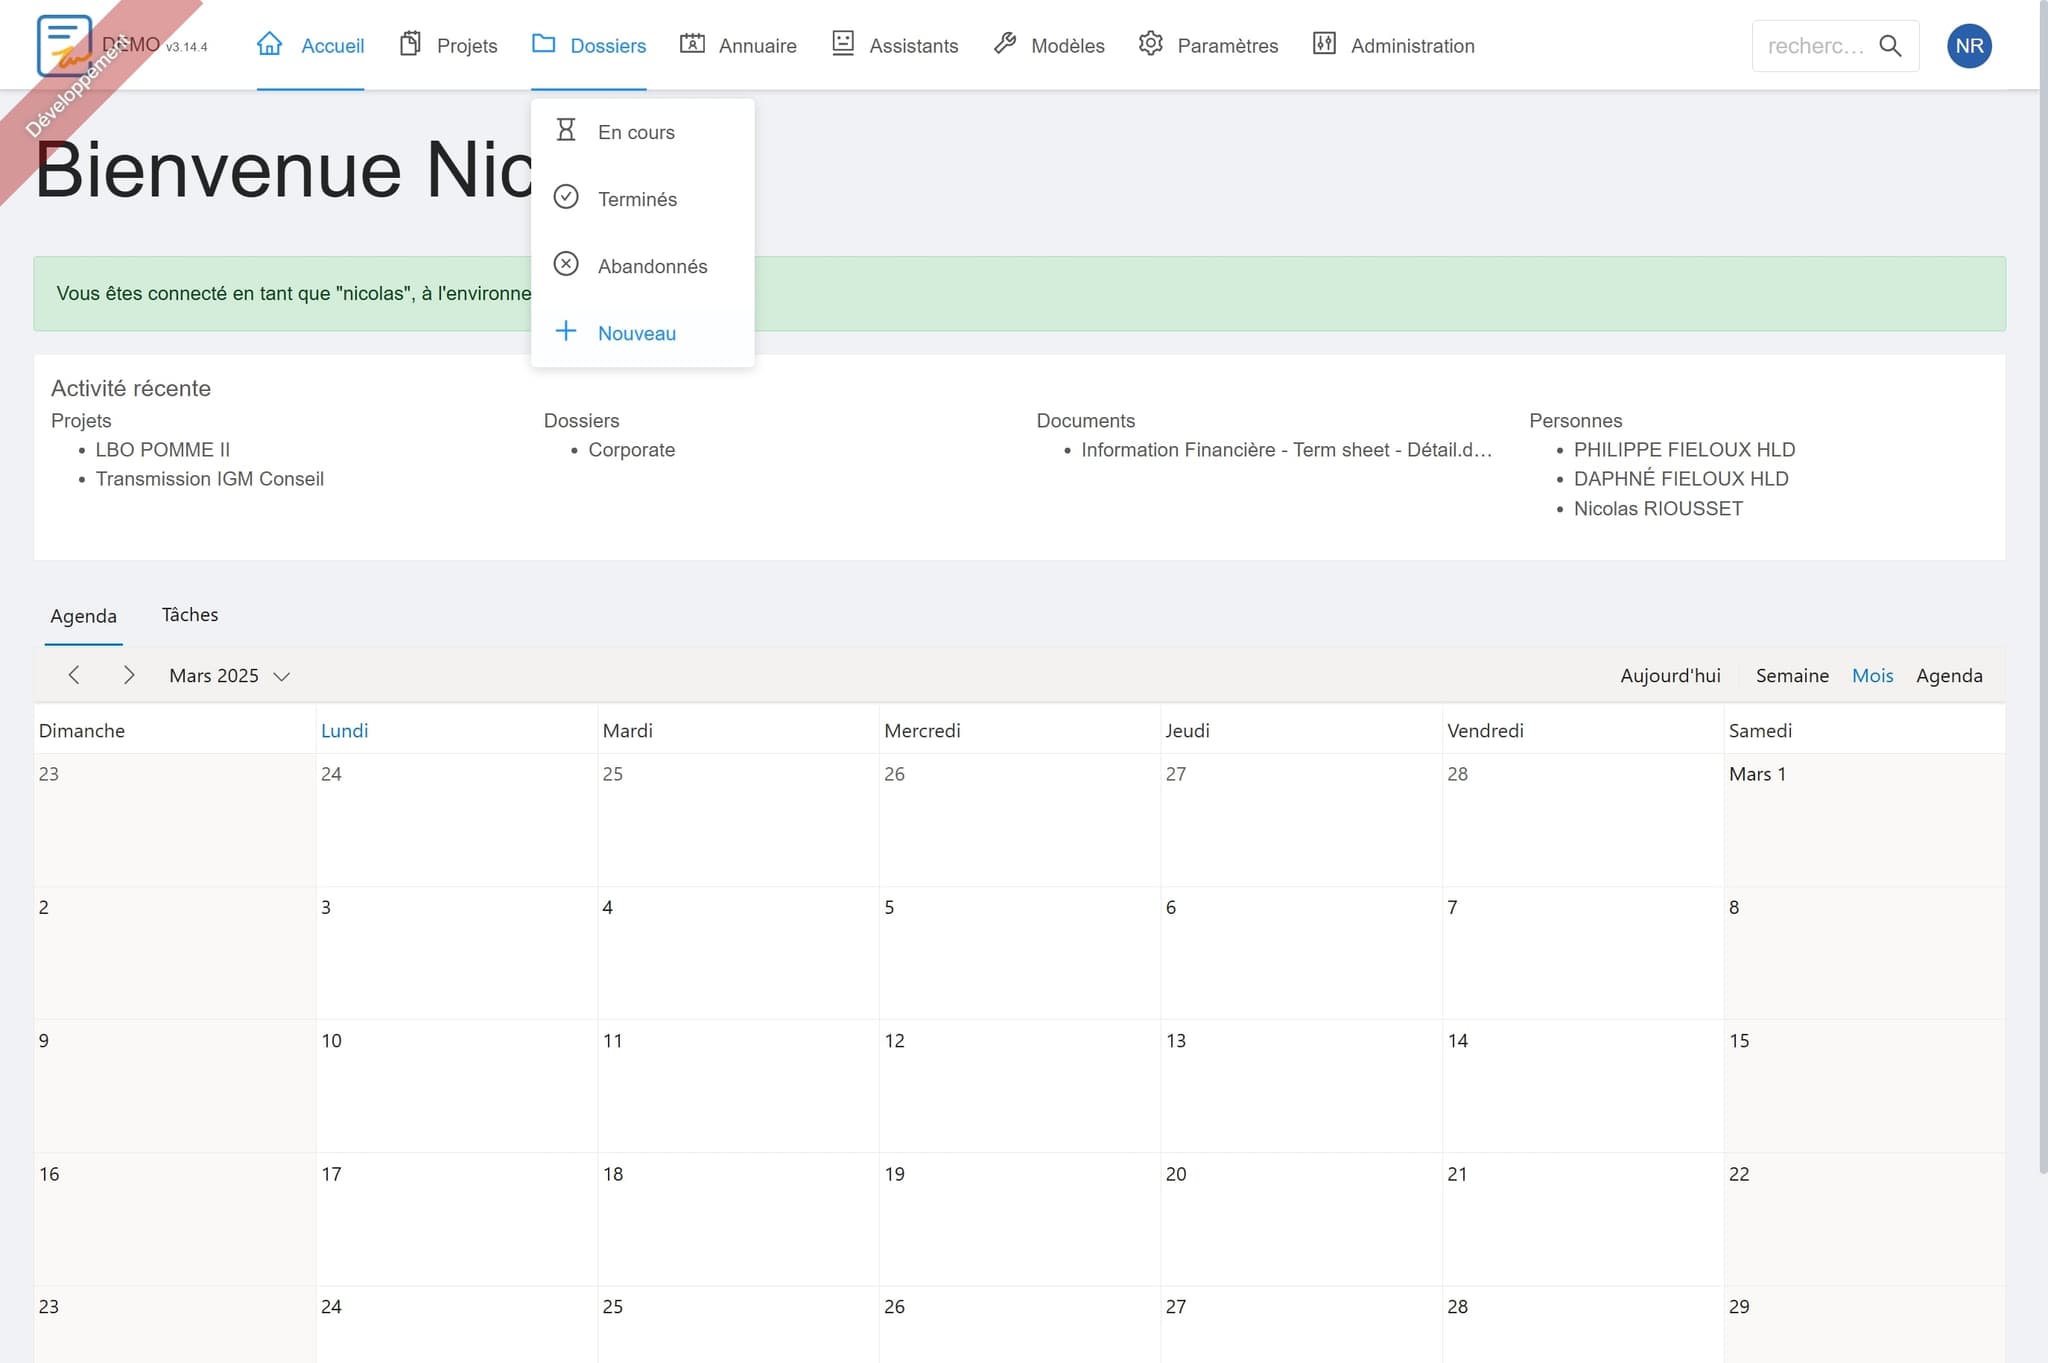
Task: Click the folder icon next to Dossiers
Action: 543,44
